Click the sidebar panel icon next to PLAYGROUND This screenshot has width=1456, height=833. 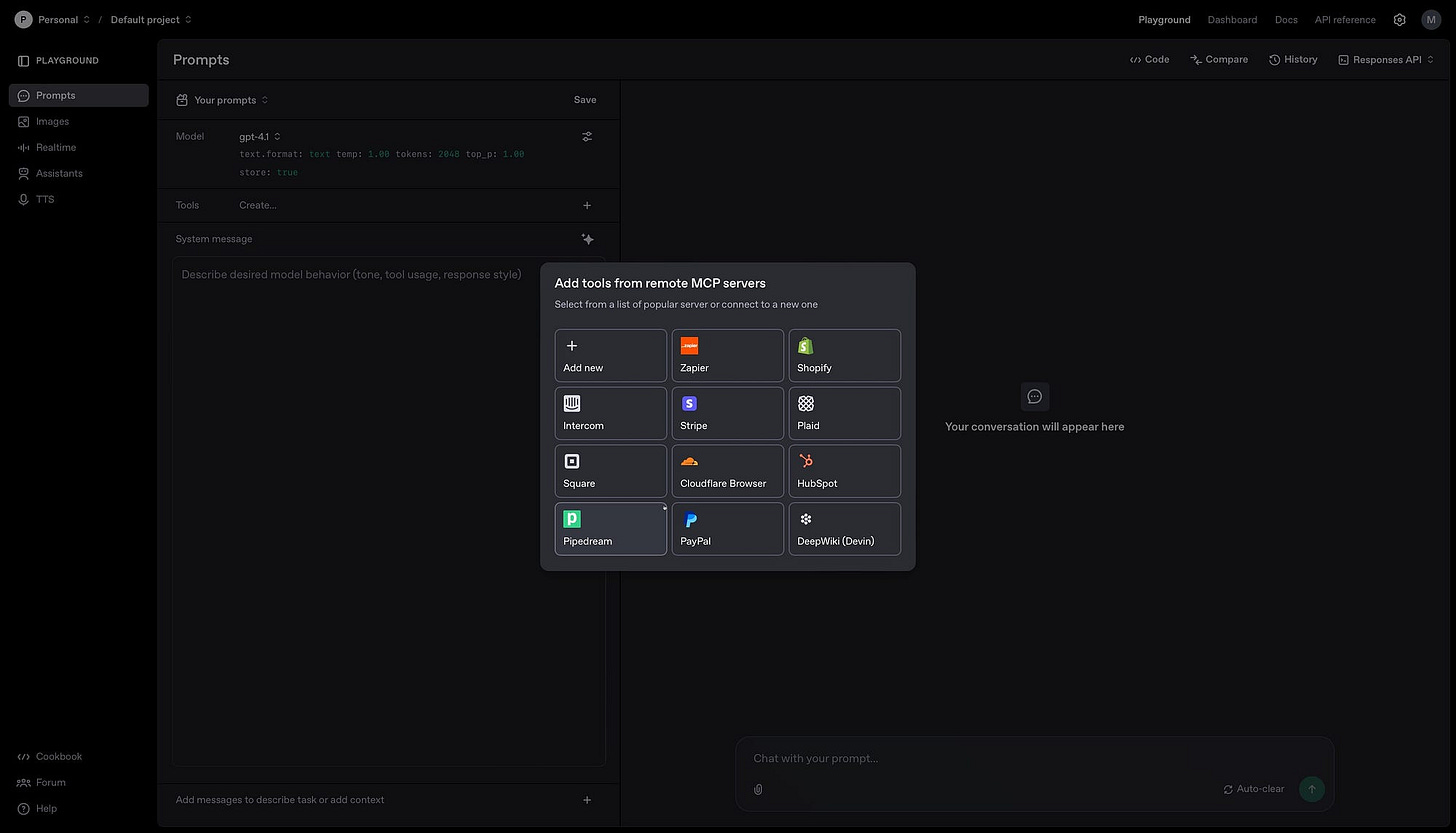click(23, 61)
